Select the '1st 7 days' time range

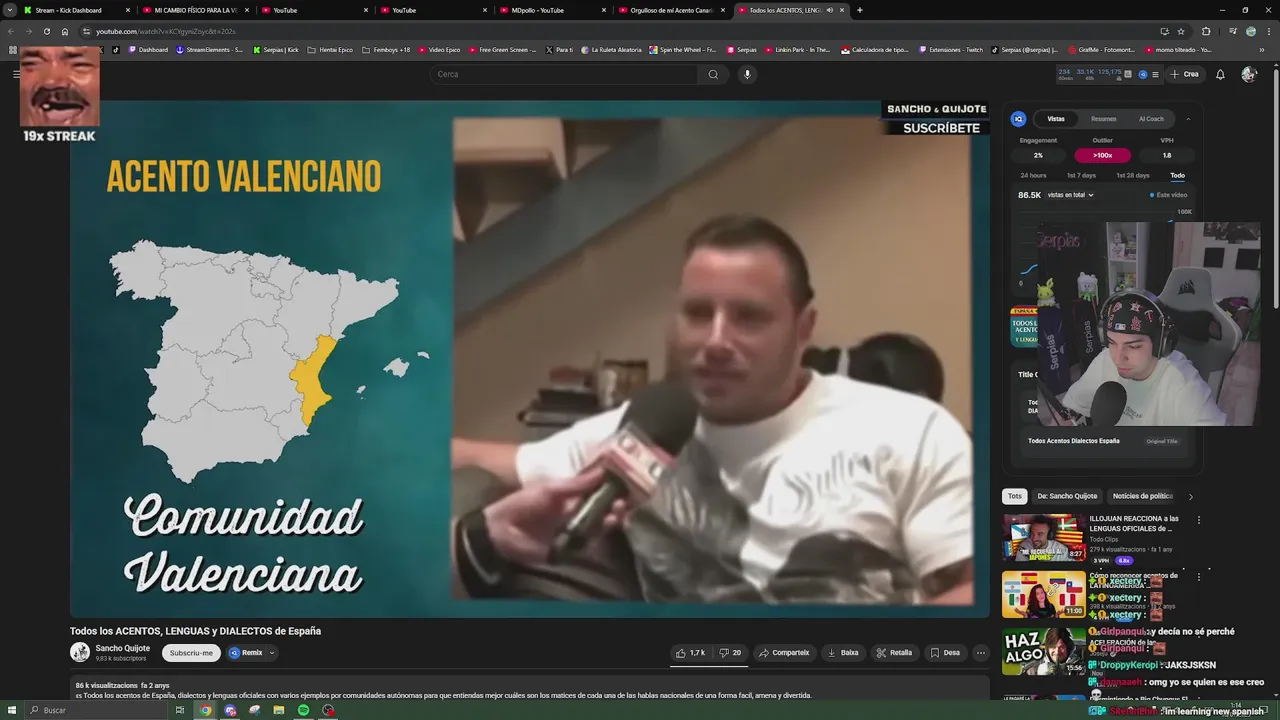(x=1081, y=175)
